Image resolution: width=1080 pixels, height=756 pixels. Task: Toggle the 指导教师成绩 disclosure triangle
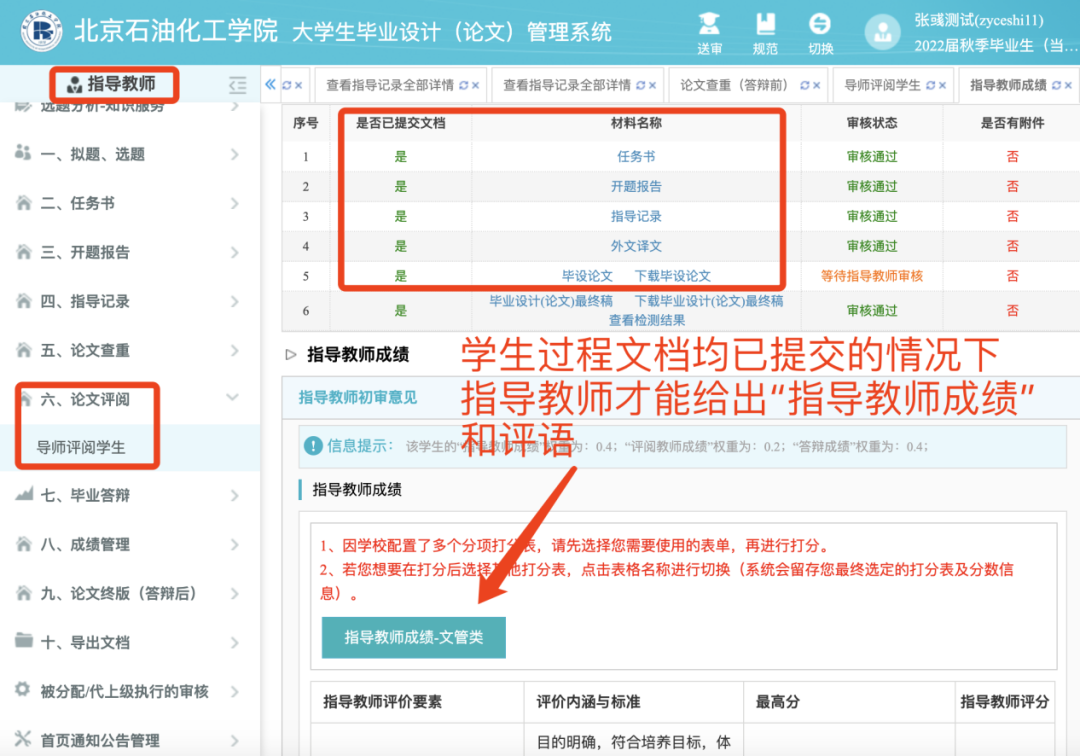click(x=291, y=354)
